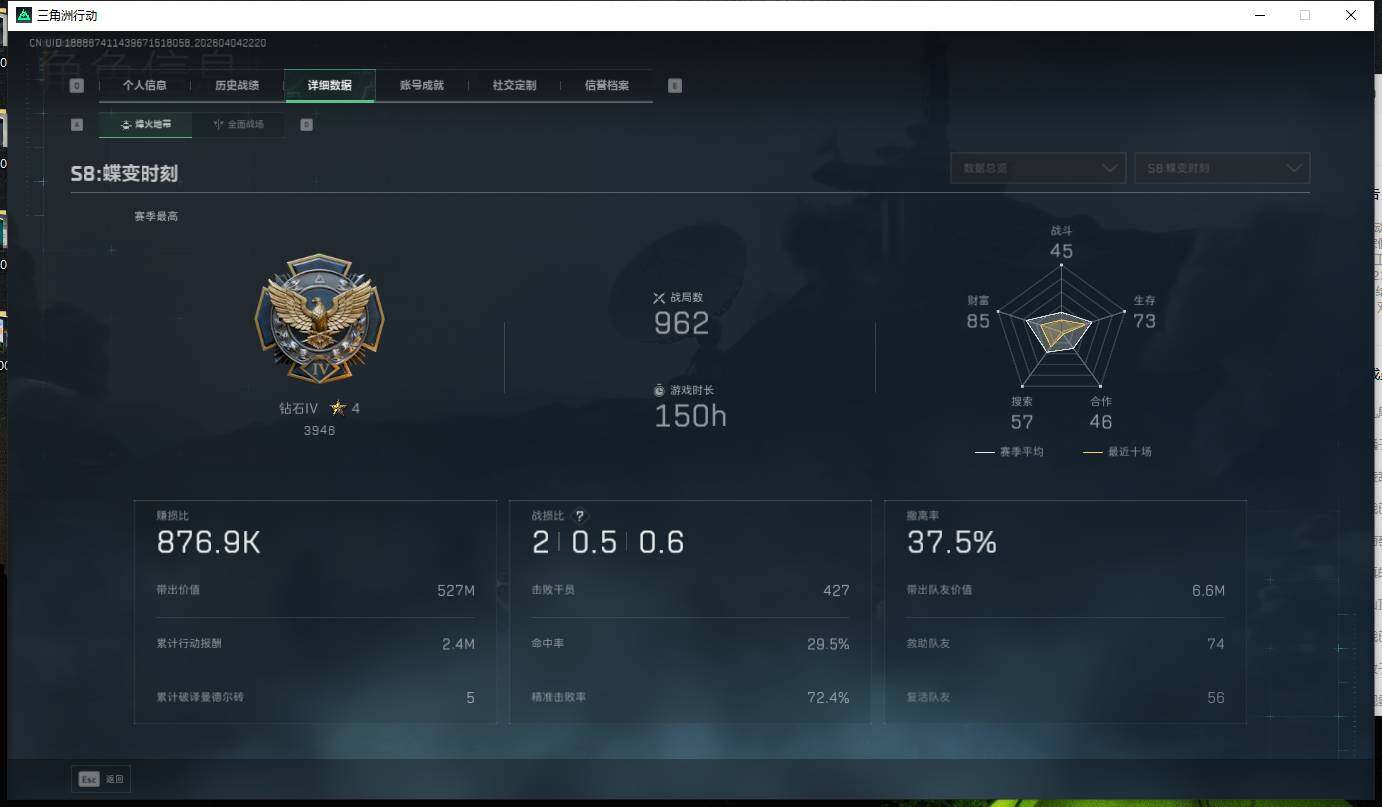Image resolution: width=1382 pixels, height=807 pixels.
Task: Click the D key hint right of 全面战场
Action: [306, 125]
